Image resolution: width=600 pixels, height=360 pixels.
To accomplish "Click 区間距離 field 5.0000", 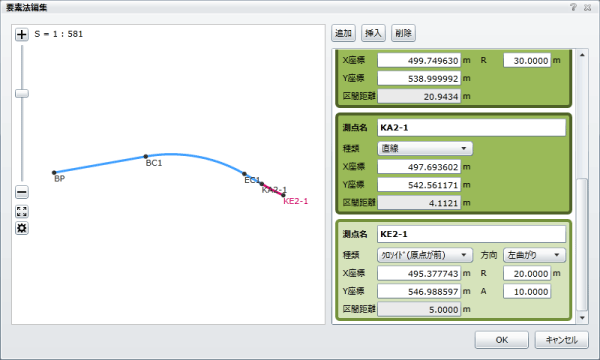I will (x=419, y=309).
